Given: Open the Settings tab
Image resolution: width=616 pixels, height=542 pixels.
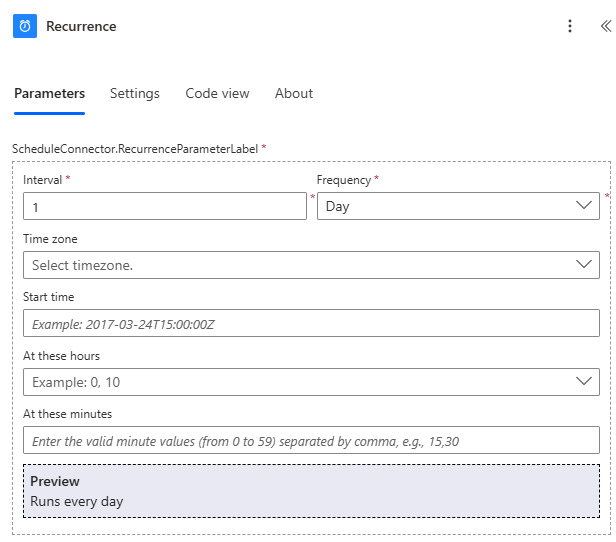Looking at the screenshot, I should point(135,93).
